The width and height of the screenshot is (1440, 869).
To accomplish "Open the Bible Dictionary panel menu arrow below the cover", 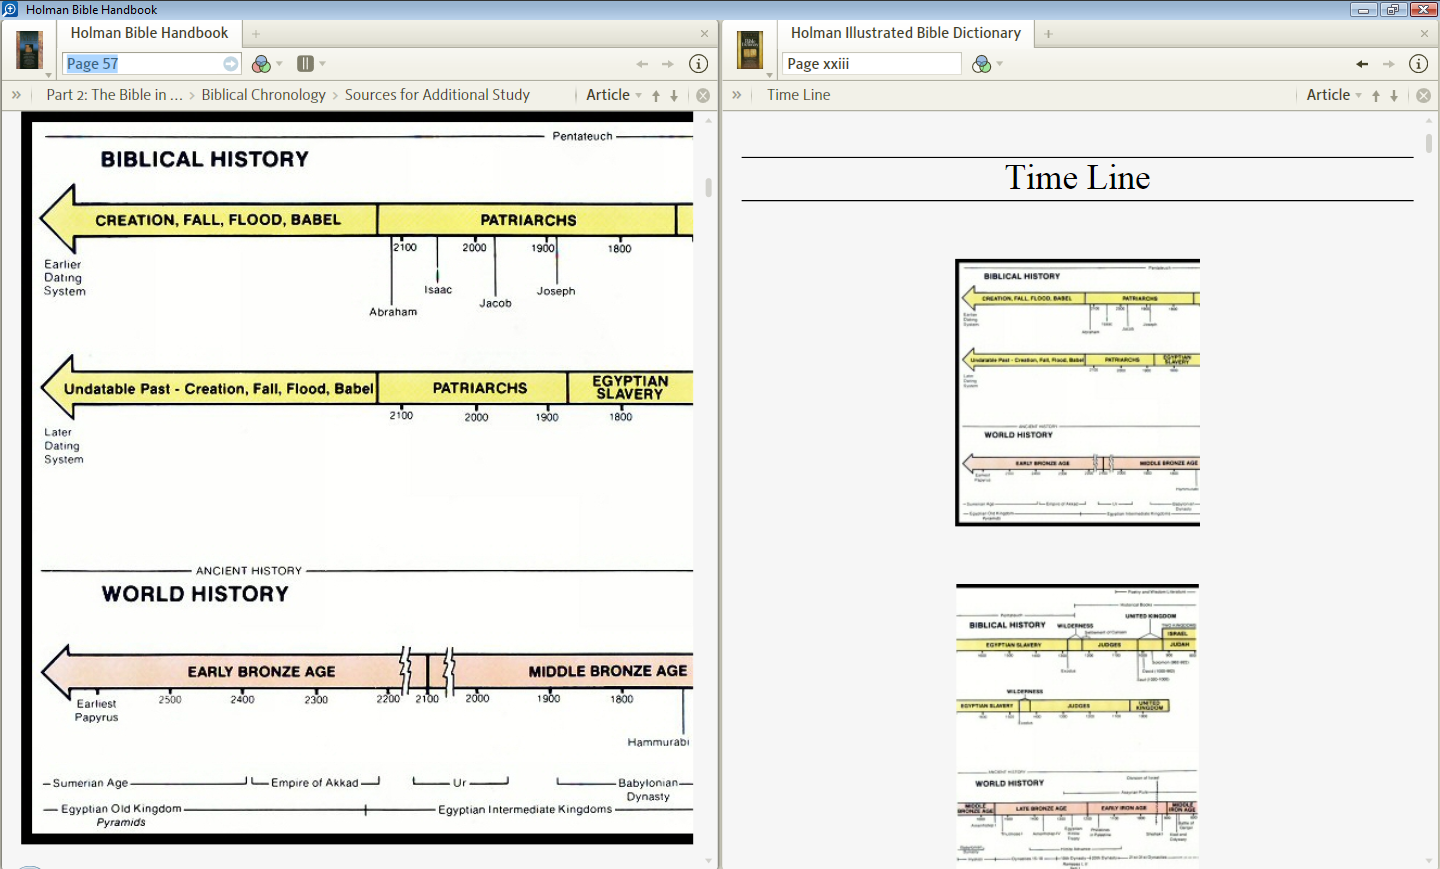I will coord(769,75).
